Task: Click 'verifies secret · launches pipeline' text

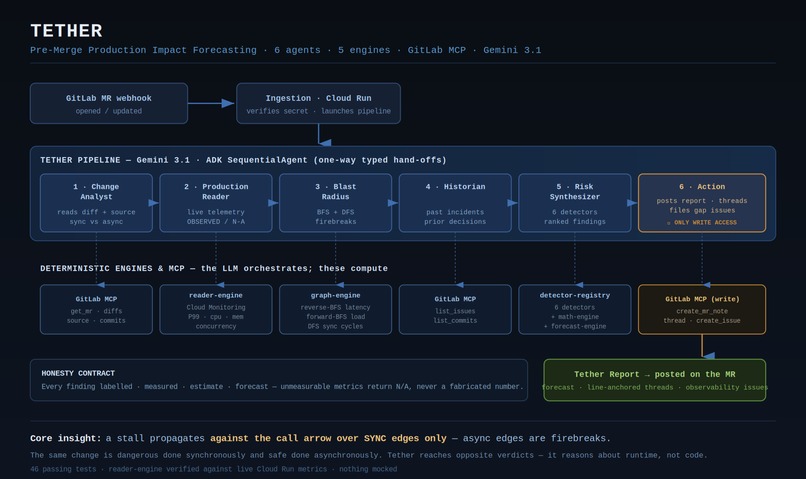Action: coord(318,111)
